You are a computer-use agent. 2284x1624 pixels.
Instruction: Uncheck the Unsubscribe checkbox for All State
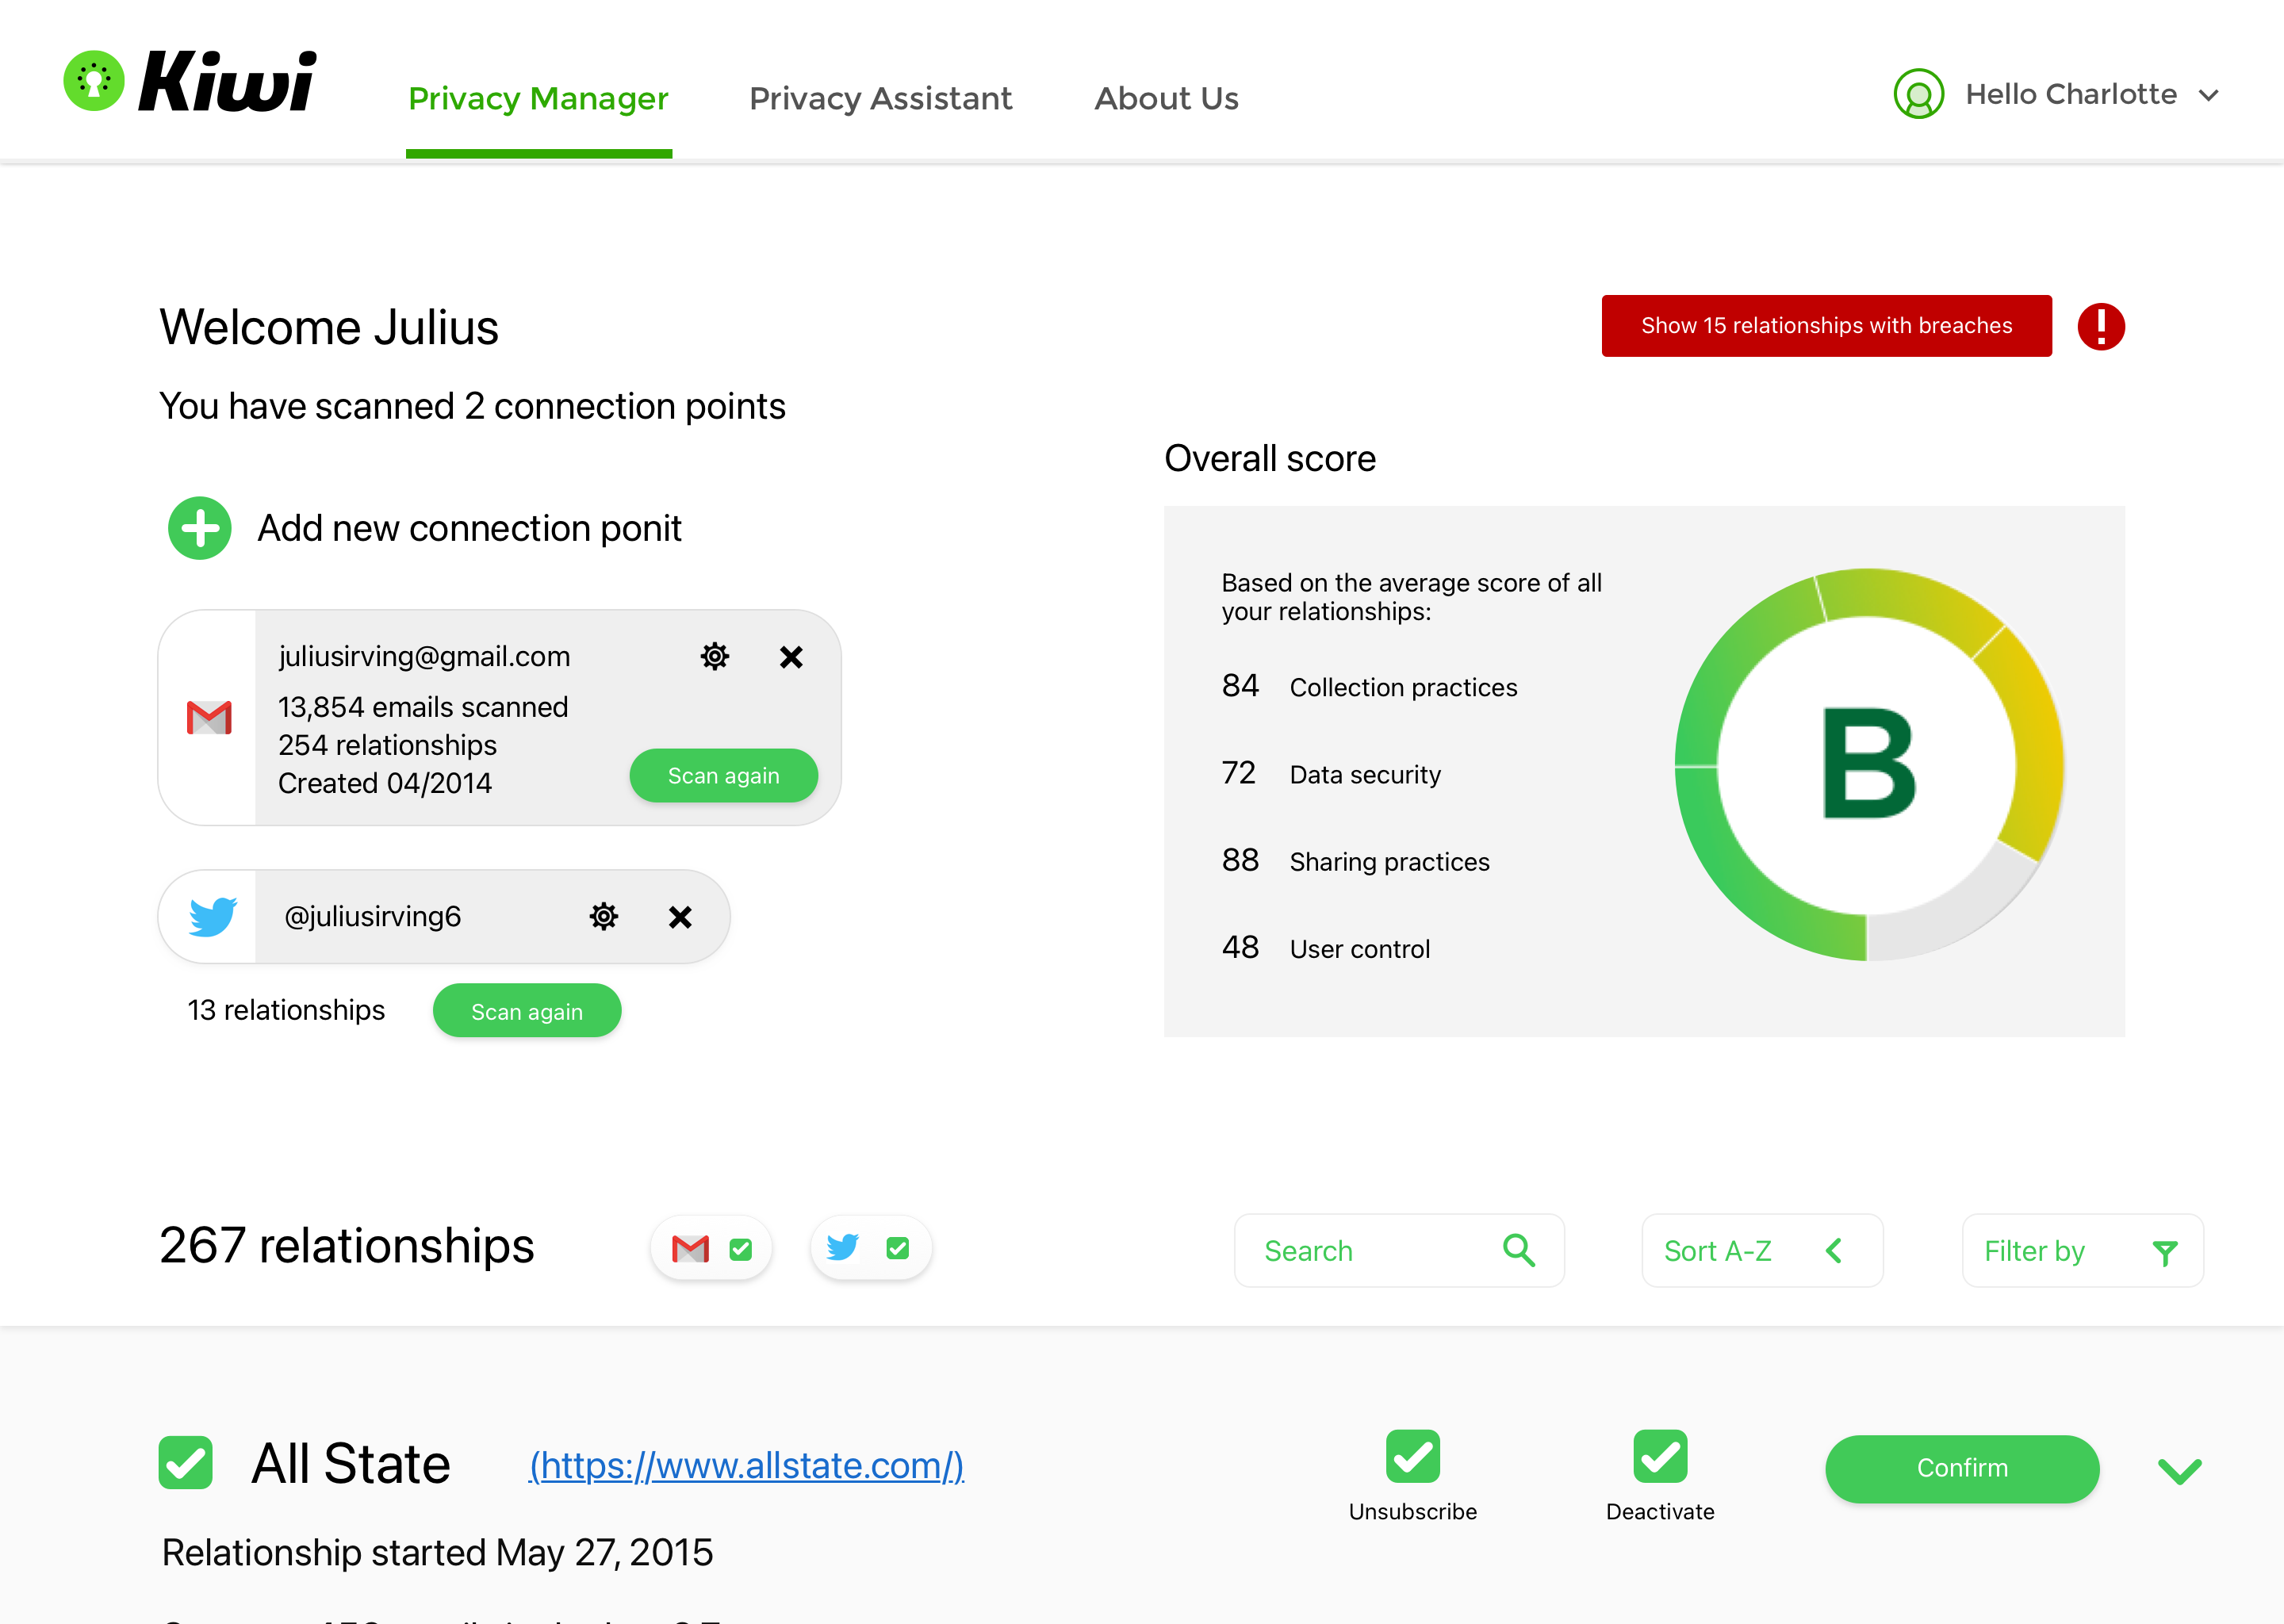[1412, 1456]
